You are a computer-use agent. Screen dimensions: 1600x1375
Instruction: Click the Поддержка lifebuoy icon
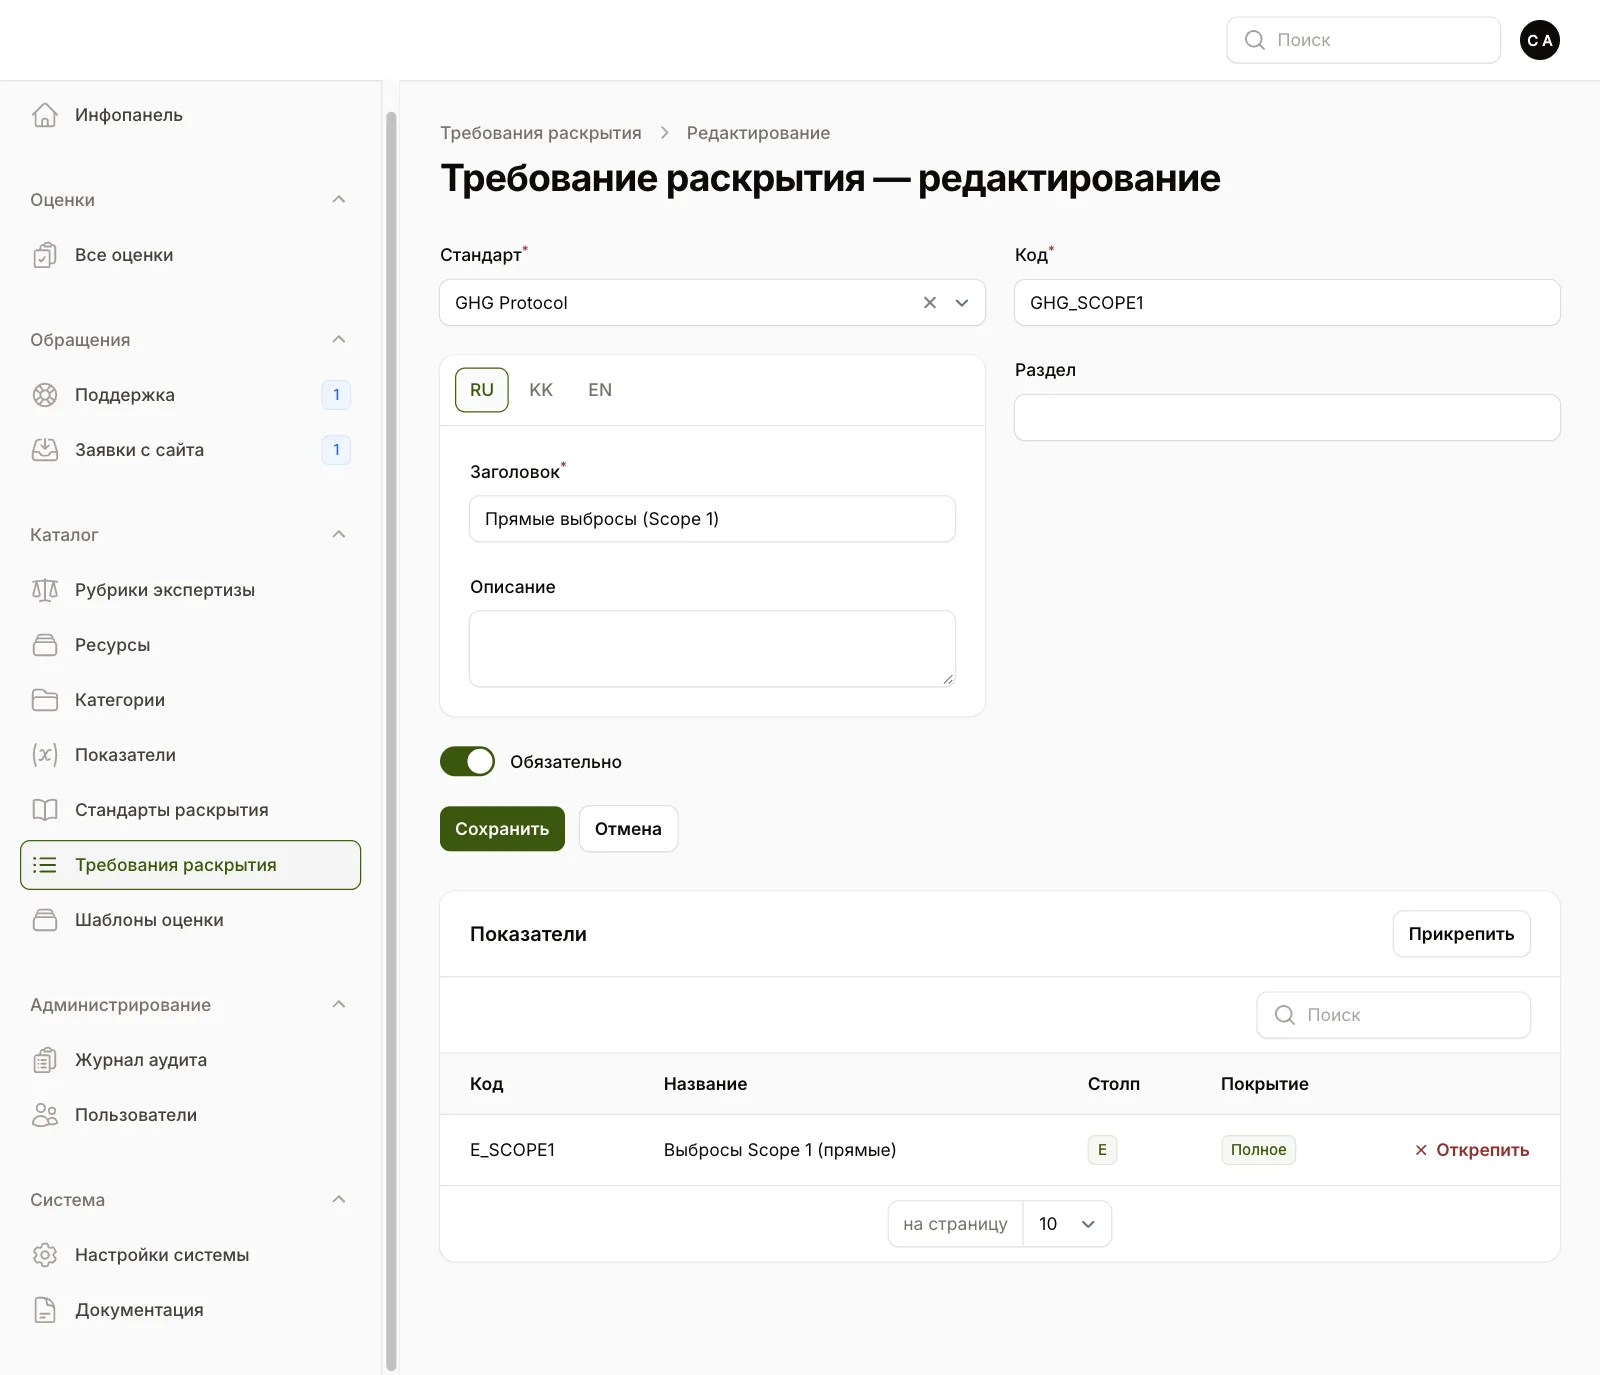45,395
